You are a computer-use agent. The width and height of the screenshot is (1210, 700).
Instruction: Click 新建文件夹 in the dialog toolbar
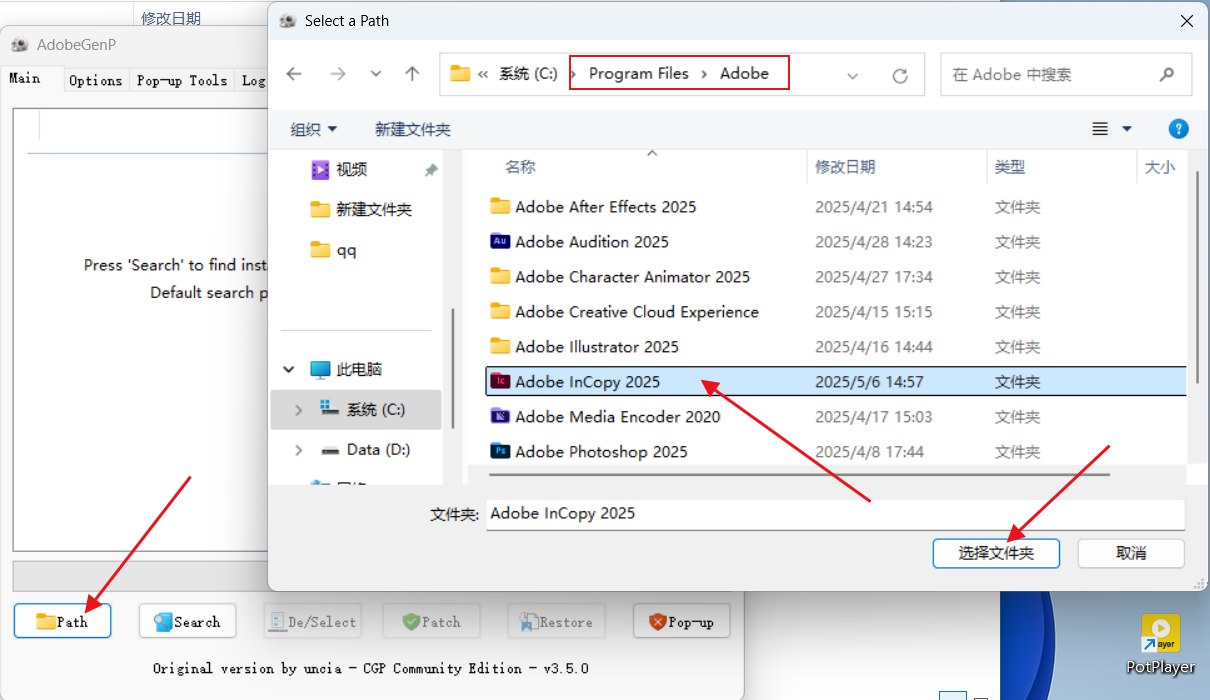pyautogui.click(x=413, y=129)
